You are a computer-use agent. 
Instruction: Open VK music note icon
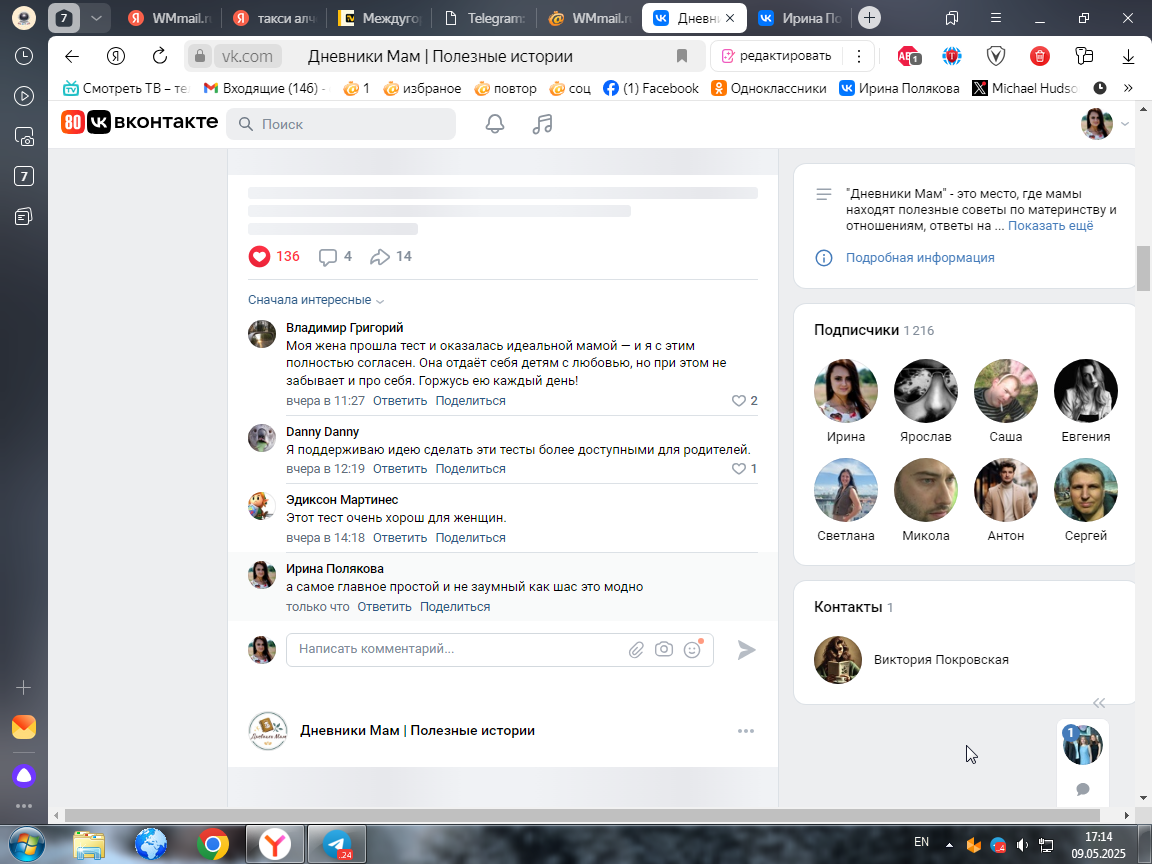click(x=542, y=123)
